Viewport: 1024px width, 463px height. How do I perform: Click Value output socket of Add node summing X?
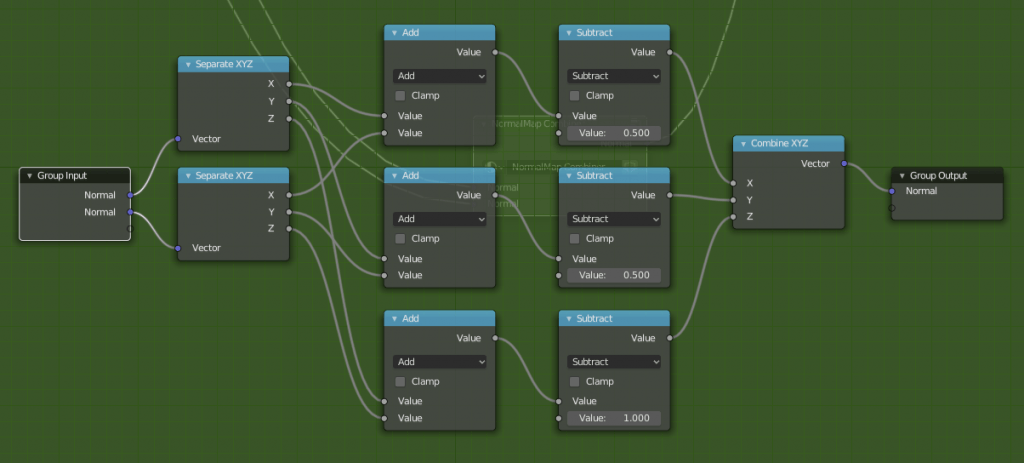pyautogui.click(x=495, y=52)
